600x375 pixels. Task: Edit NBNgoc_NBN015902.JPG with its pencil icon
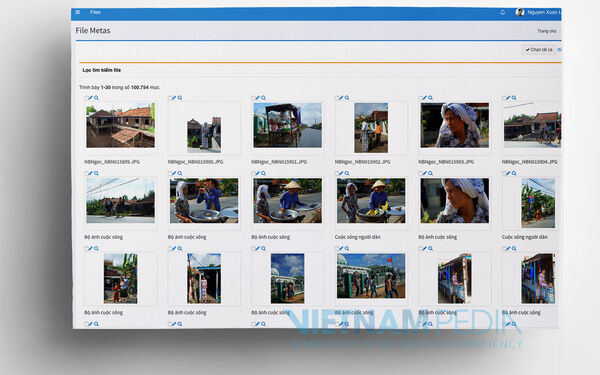[x=341, y=98]
